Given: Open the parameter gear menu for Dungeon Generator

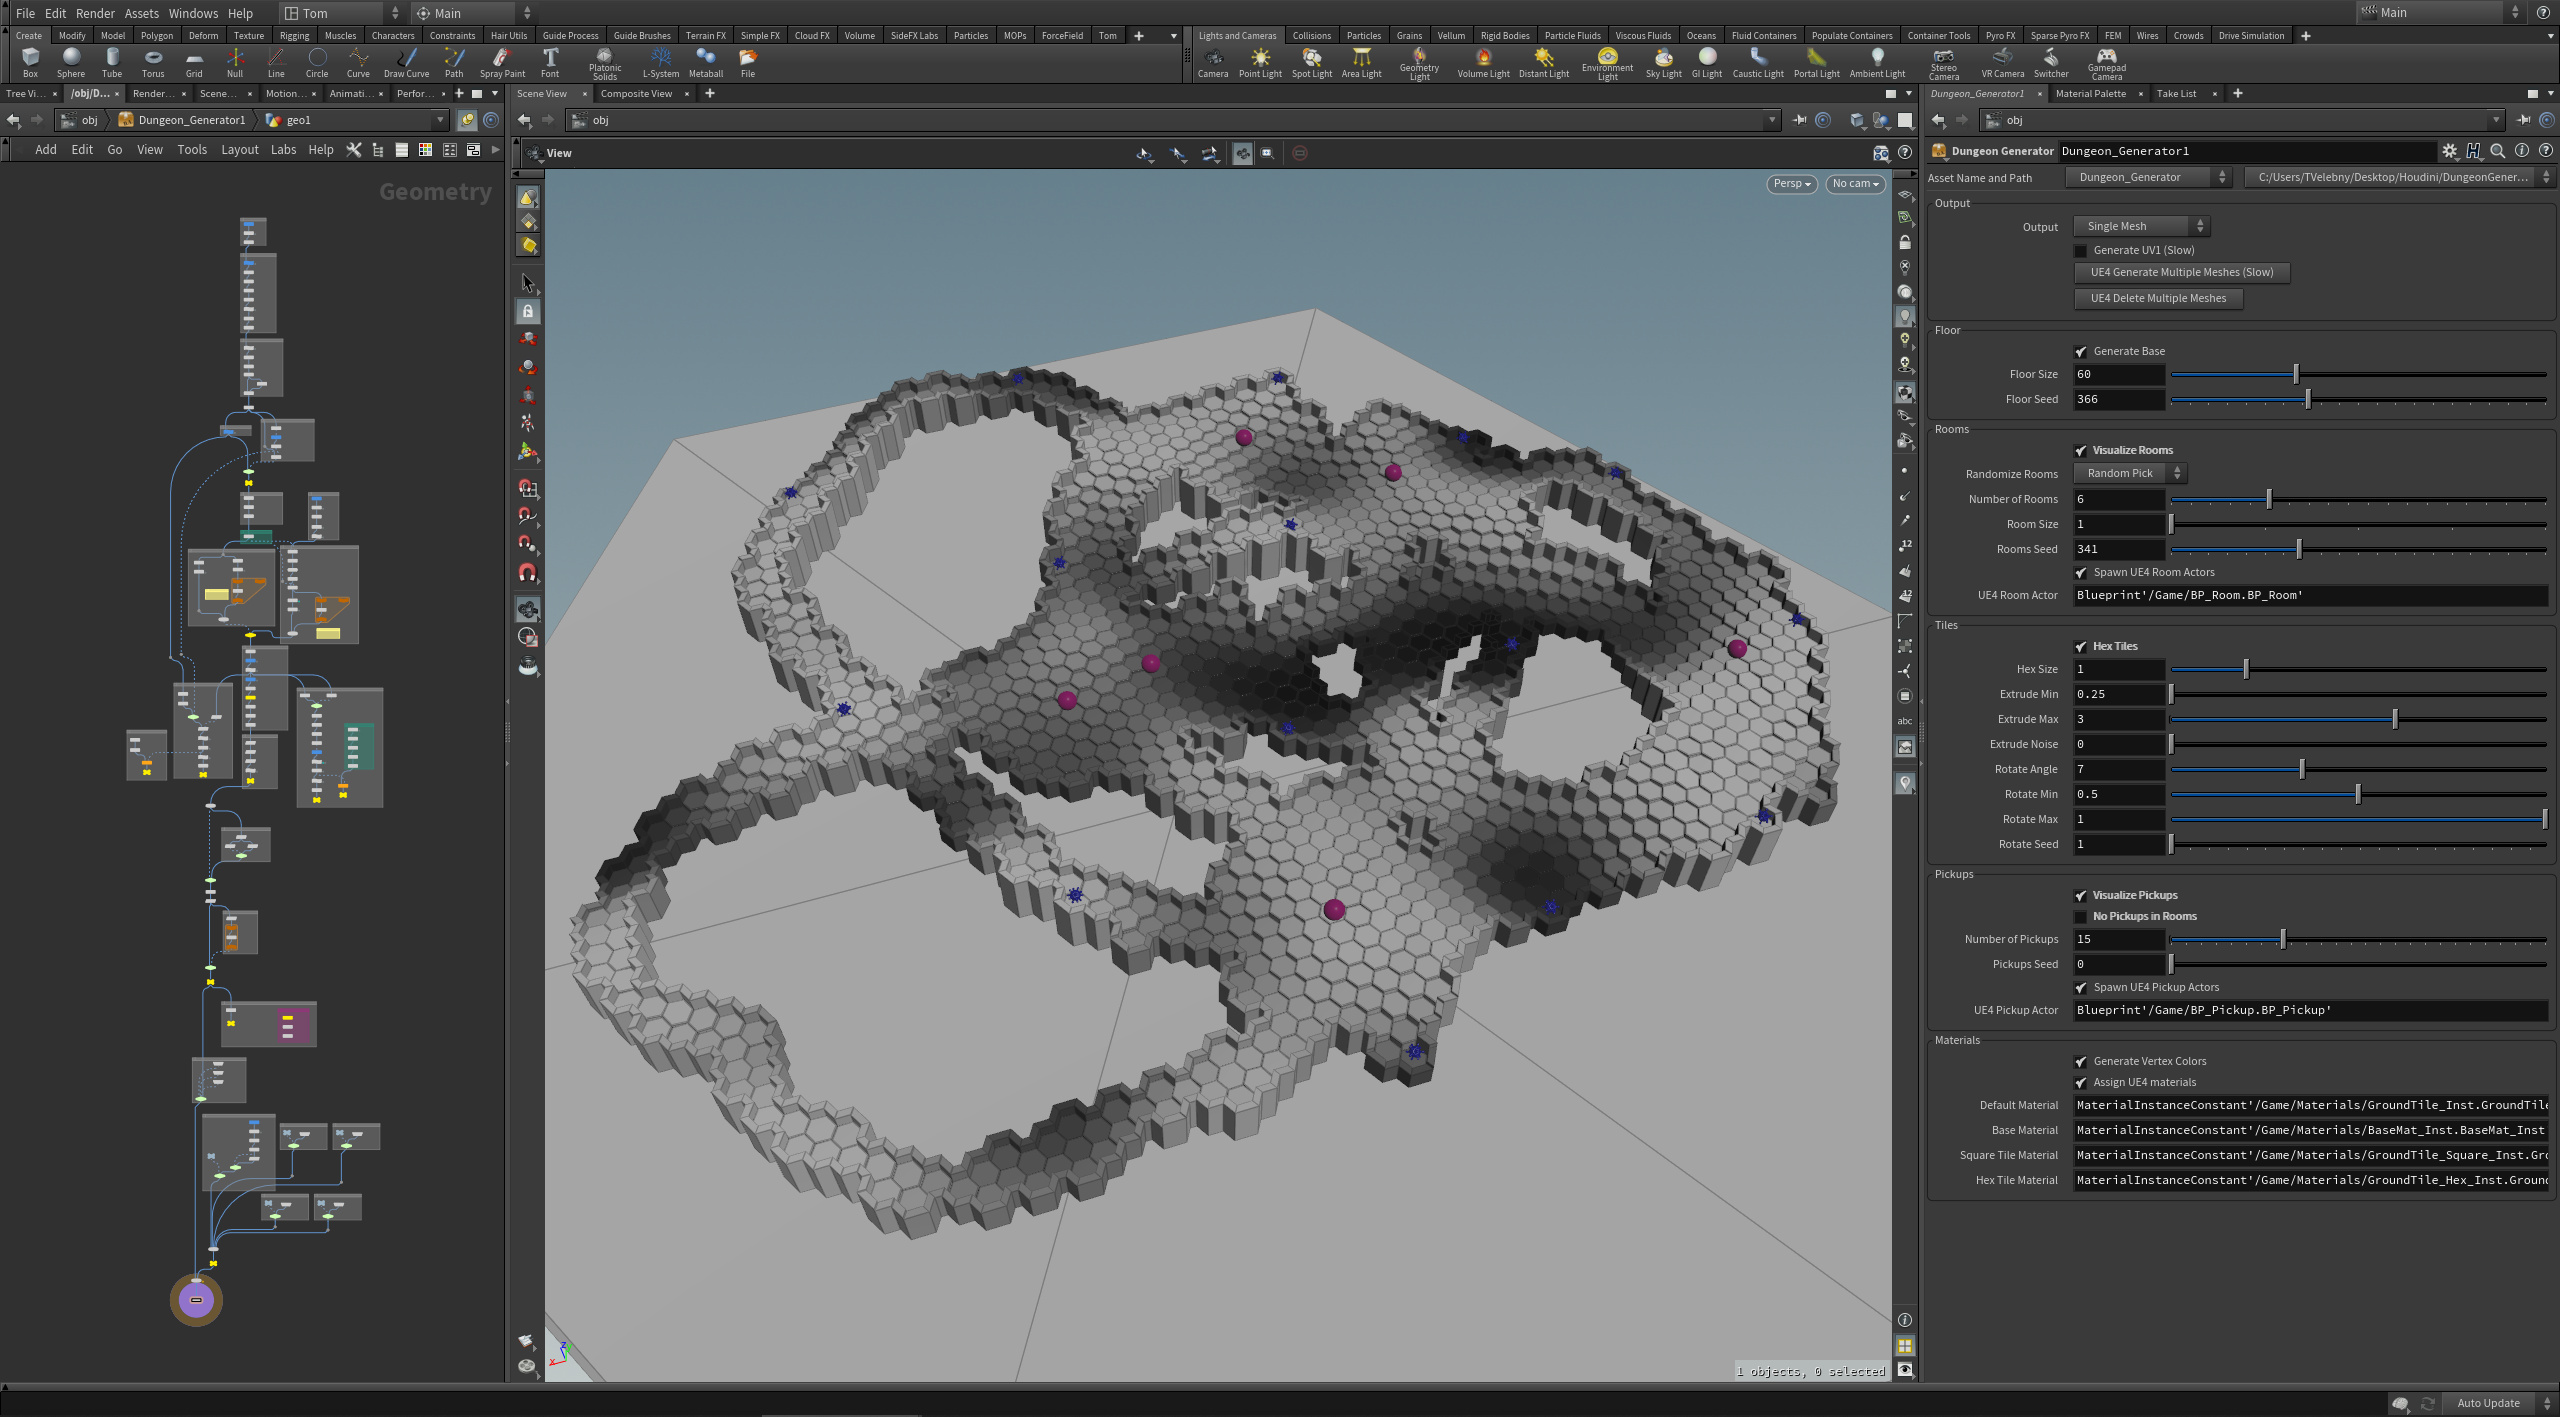Looking at the screenshot, I should coord(2449,151).
